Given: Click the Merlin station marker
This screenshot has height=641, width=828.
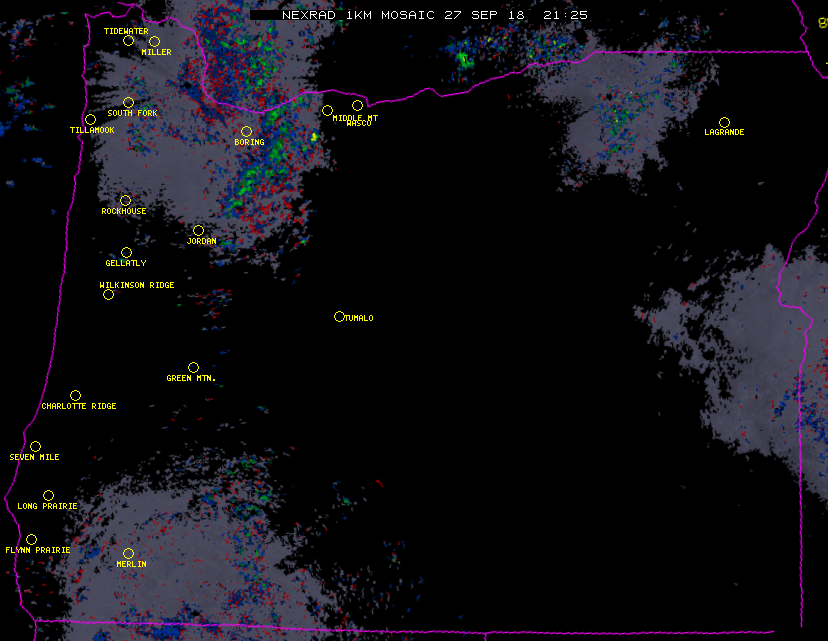Looking at the screenshot, I should [x=128, y=553].
